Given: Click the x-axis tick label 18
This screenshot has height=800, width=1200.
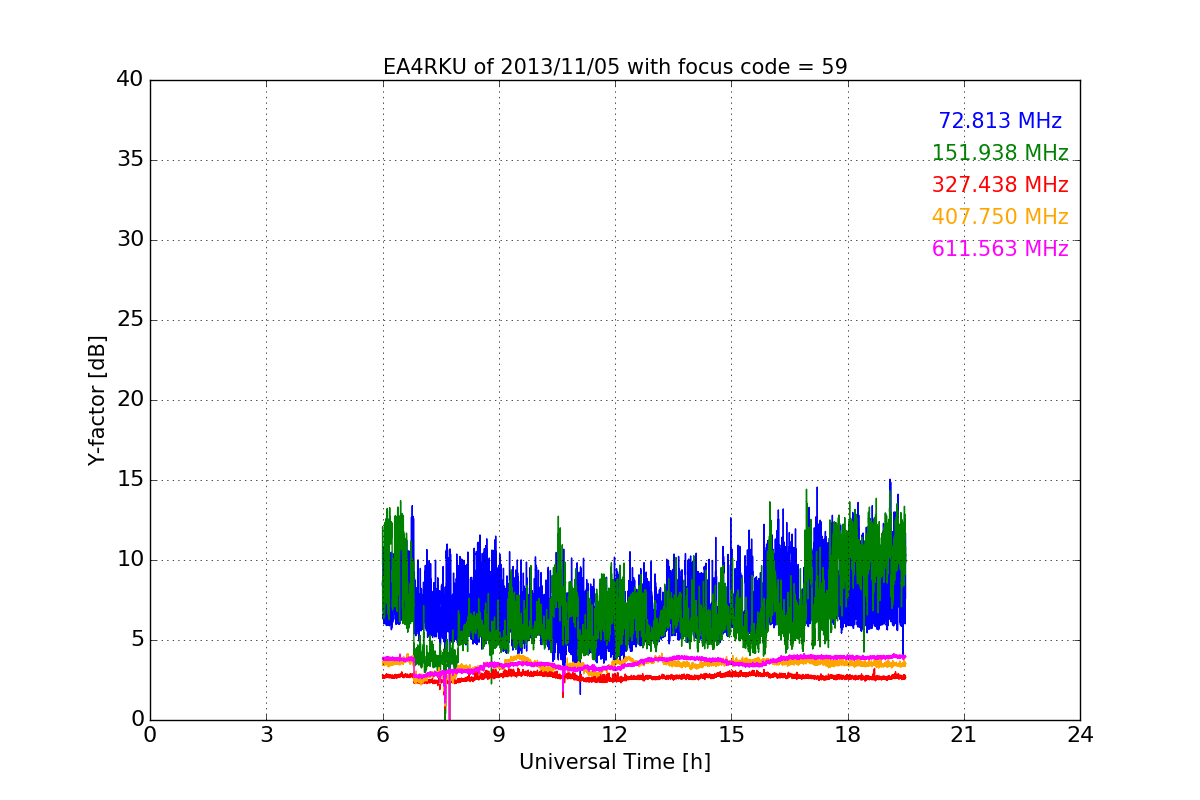Looking at the screenshot, I should point(847,734).
